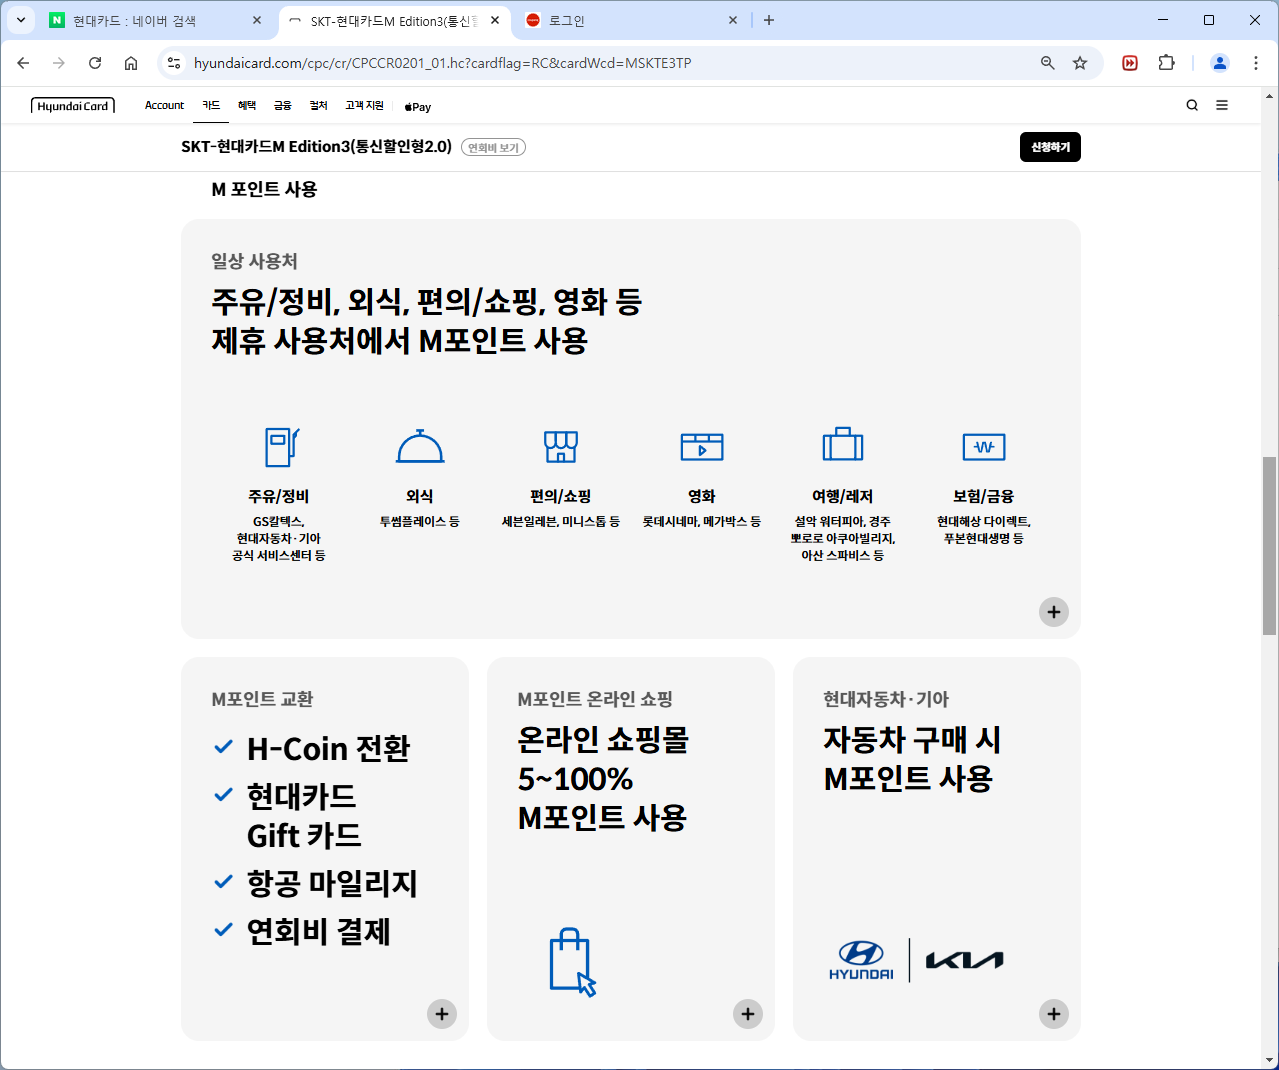This screenshot has height=1070, width=1279.
Task: Click the M 포인트 사용 section title
Action: tap(264, 189)
